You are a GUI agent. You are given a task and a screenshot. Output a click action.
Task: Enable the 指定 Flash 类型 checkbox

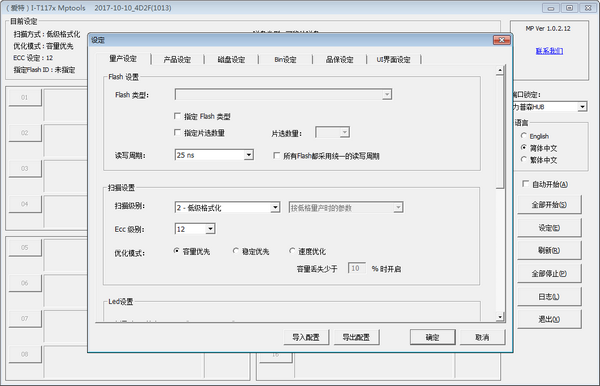tap(177, 116)
